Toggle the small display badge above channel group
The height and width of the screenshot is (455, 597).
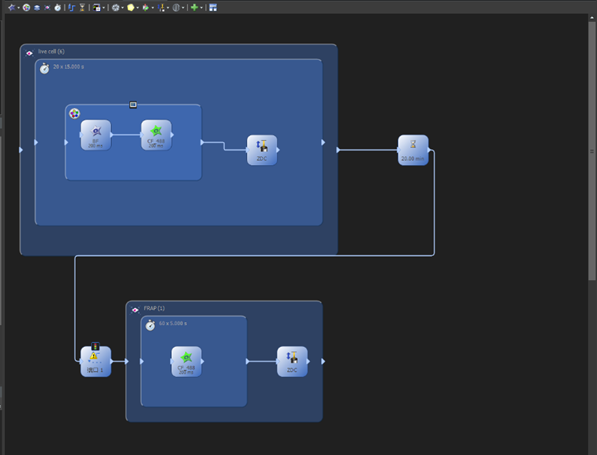133,104
